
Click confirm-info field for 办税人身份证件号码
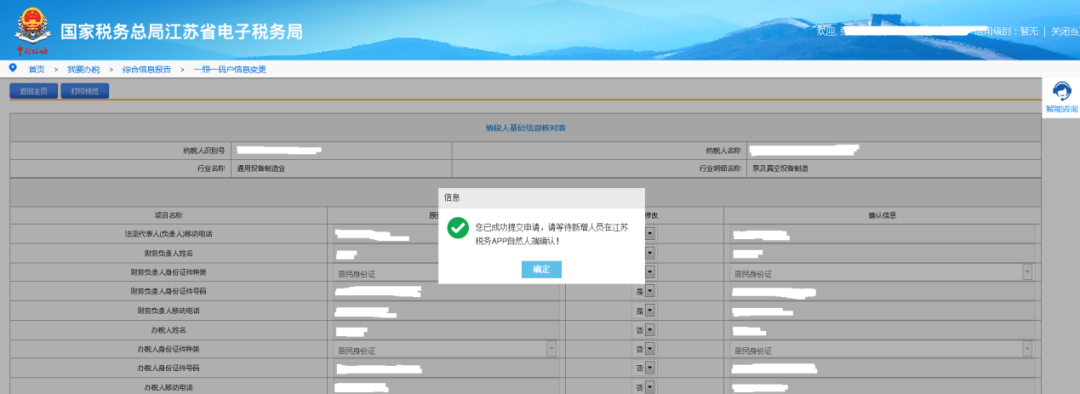[x=882, y=369]
